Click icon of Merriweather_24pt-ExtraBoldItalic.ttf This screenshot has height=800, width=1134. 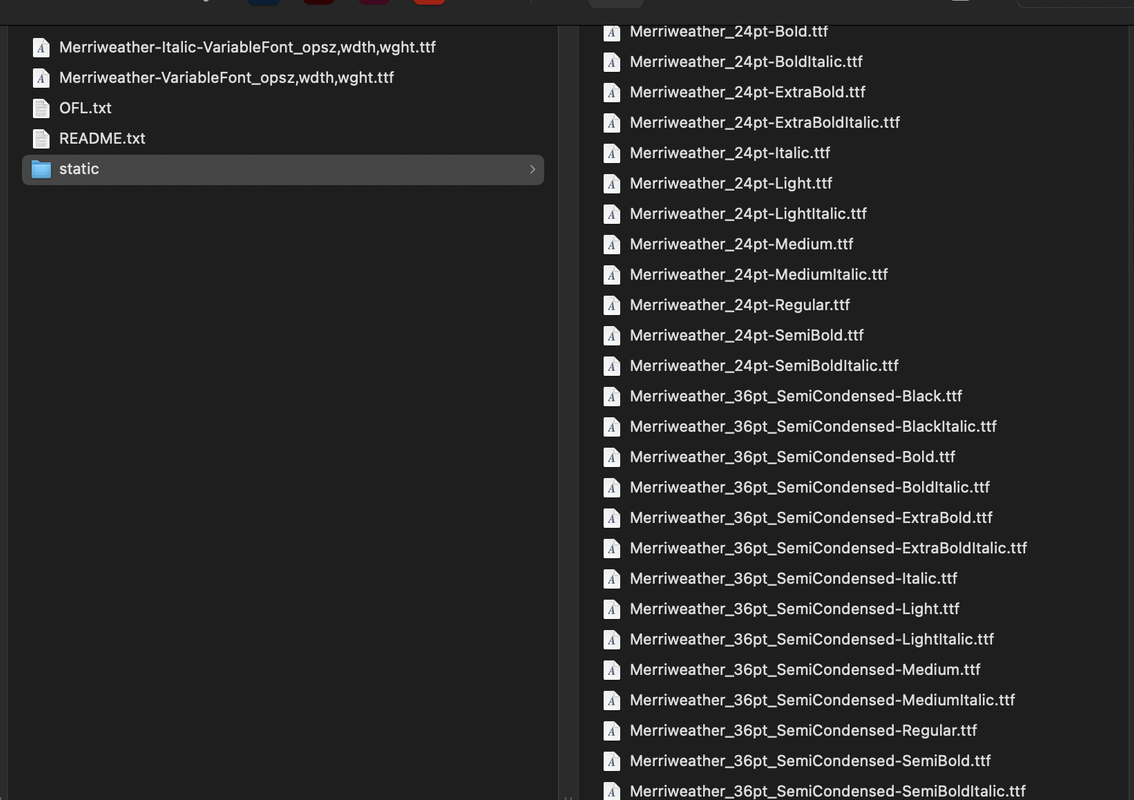pyautogui.click(x=612, y=123)
